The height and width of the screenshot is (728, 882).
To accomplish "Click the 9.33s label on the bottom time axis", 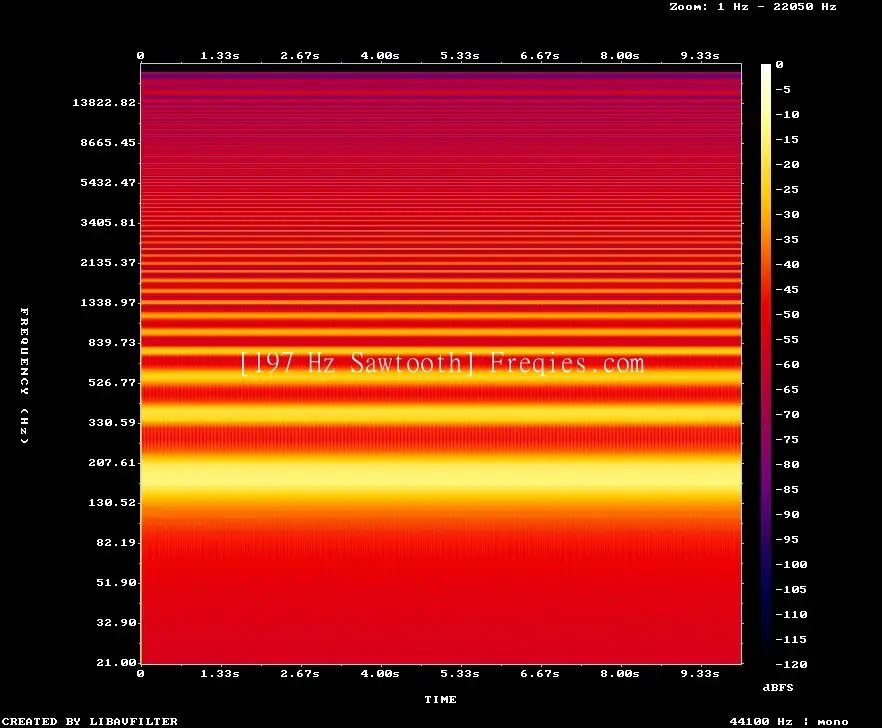I will (x=700, y=673).
